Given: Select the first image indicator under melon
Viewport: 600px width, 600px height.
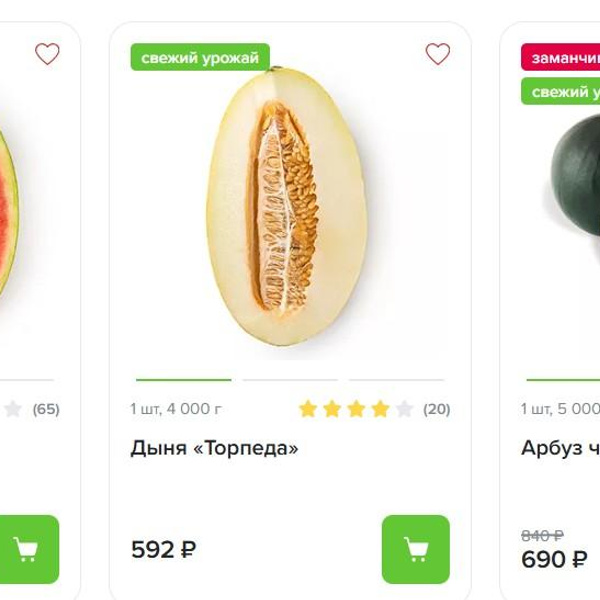Looking at the screenshot, I should coord(183,380).
